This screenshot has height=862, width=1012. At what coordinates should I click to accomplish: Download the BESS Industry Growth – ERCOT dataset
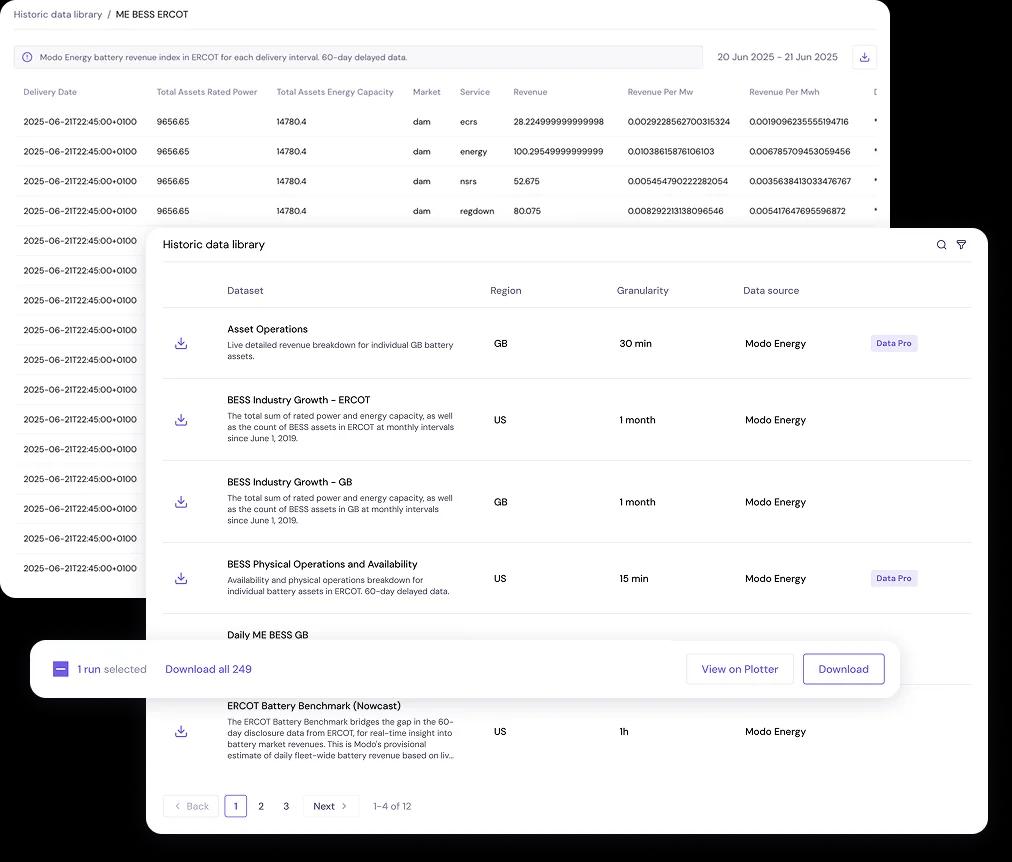tap(181, 420)
